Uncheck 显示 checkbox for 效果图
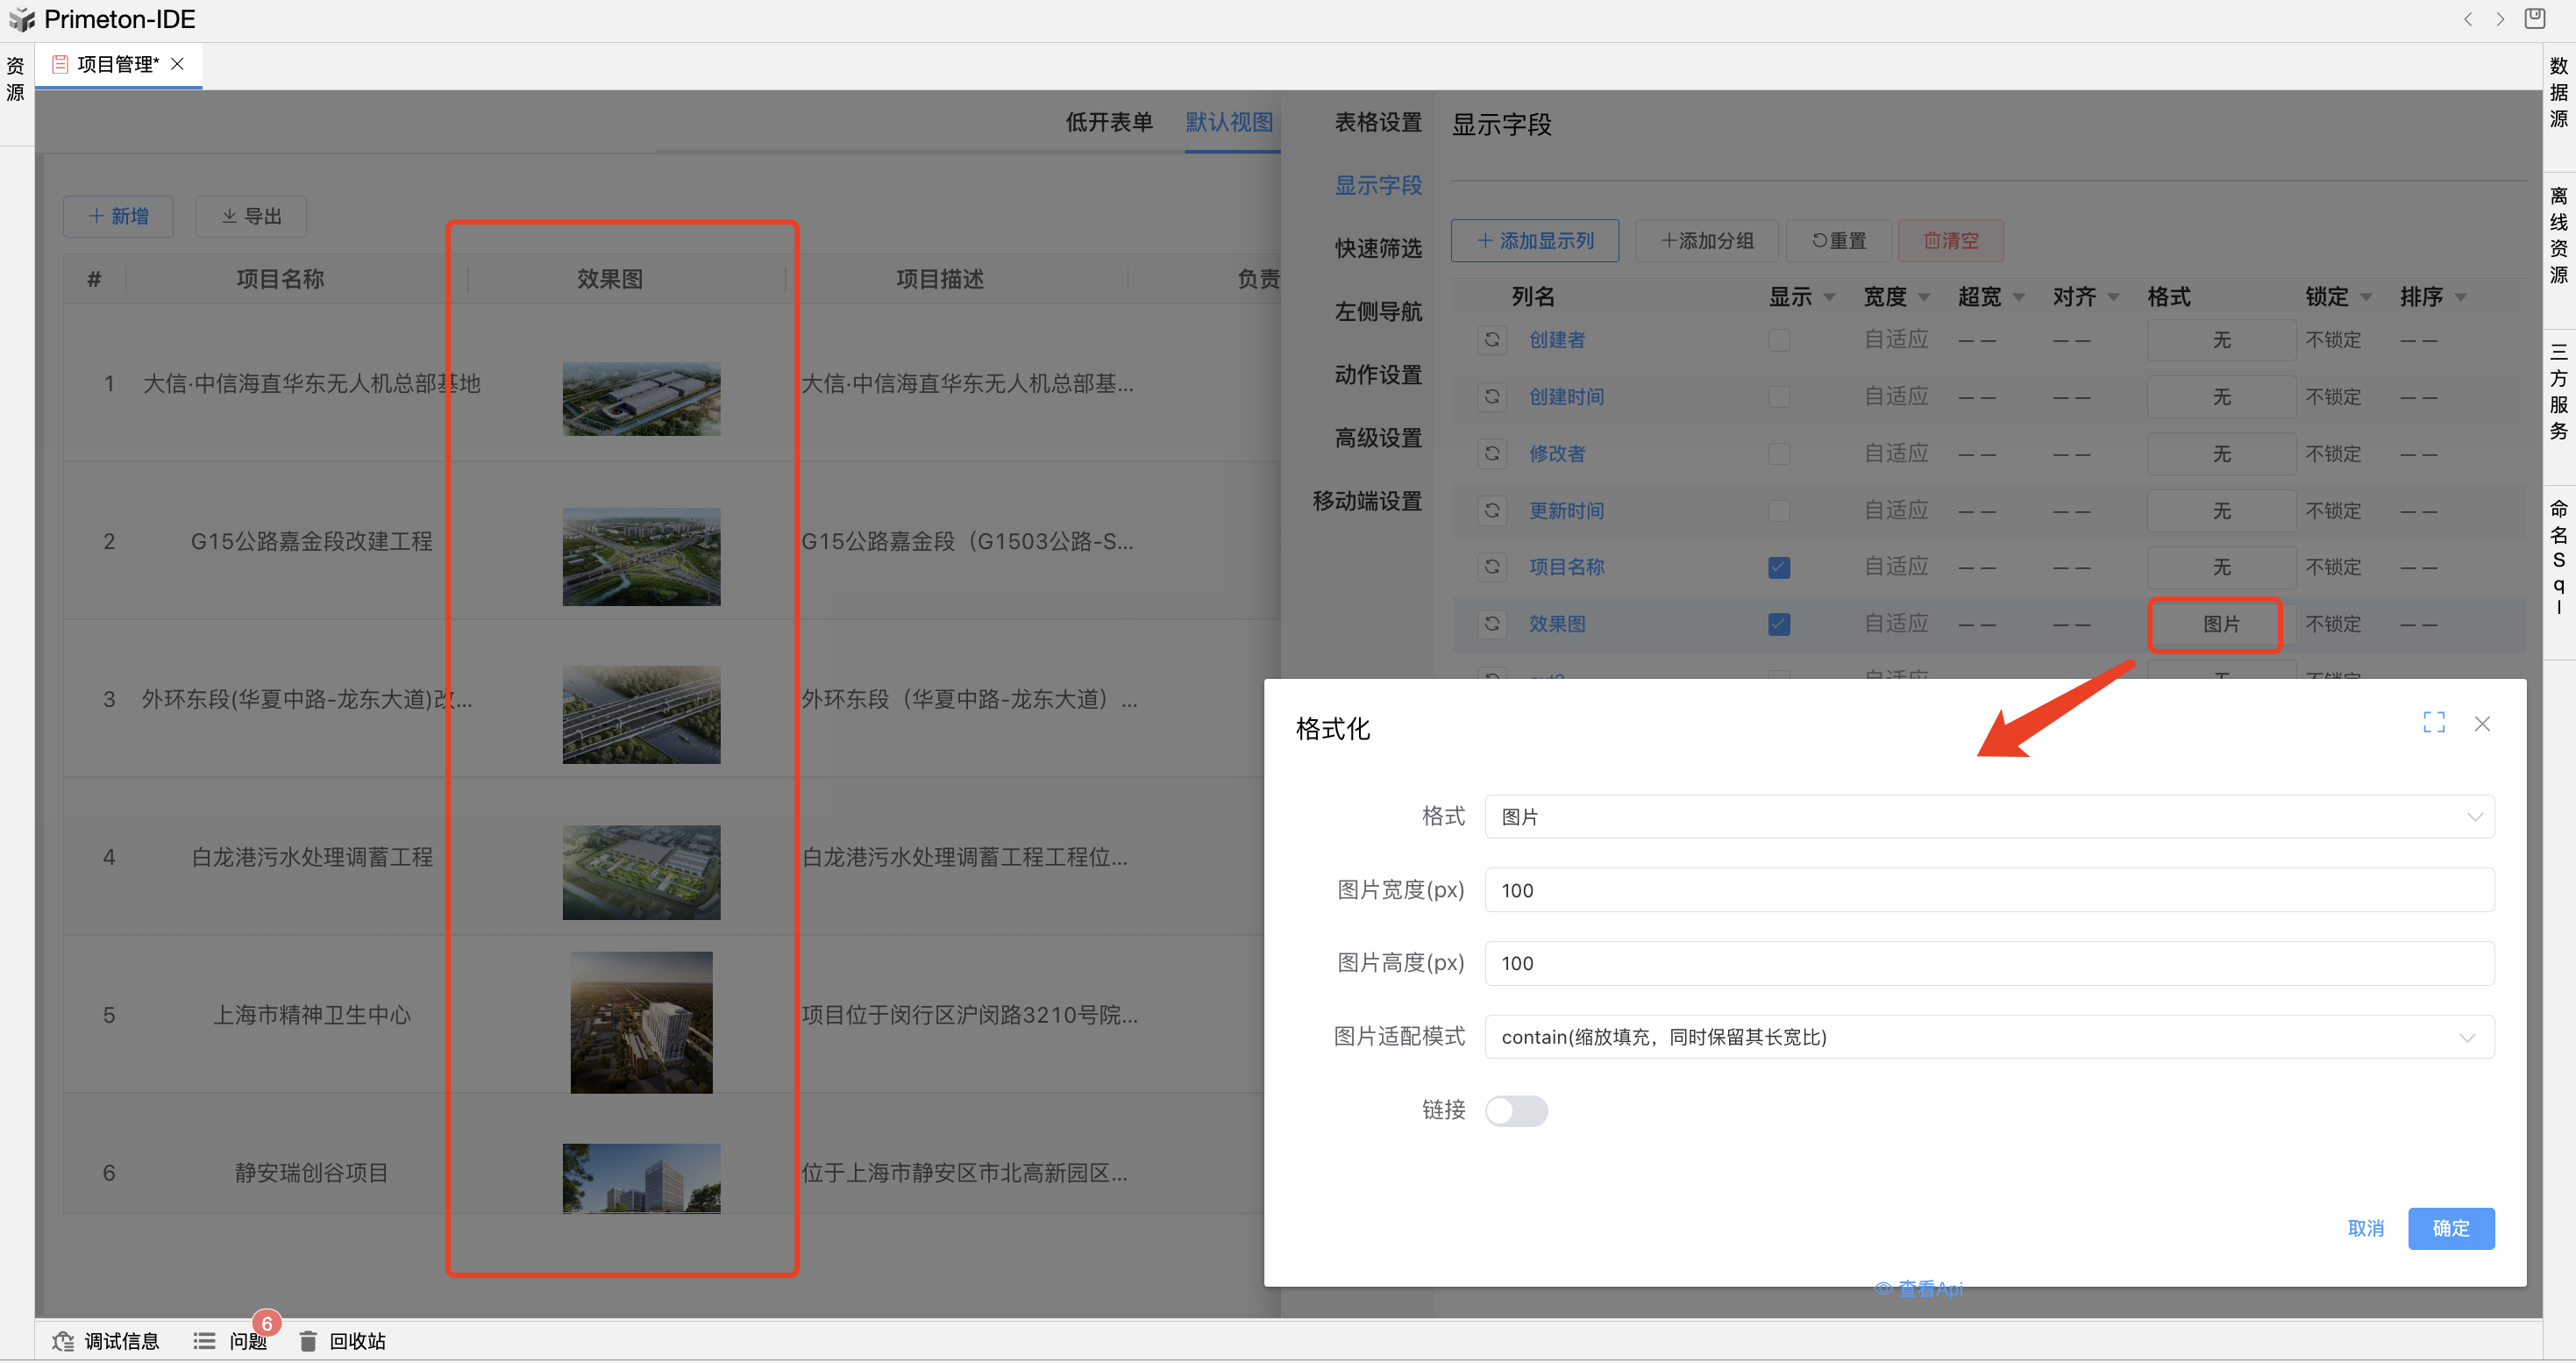2576x1363 pixels. 1778,624
